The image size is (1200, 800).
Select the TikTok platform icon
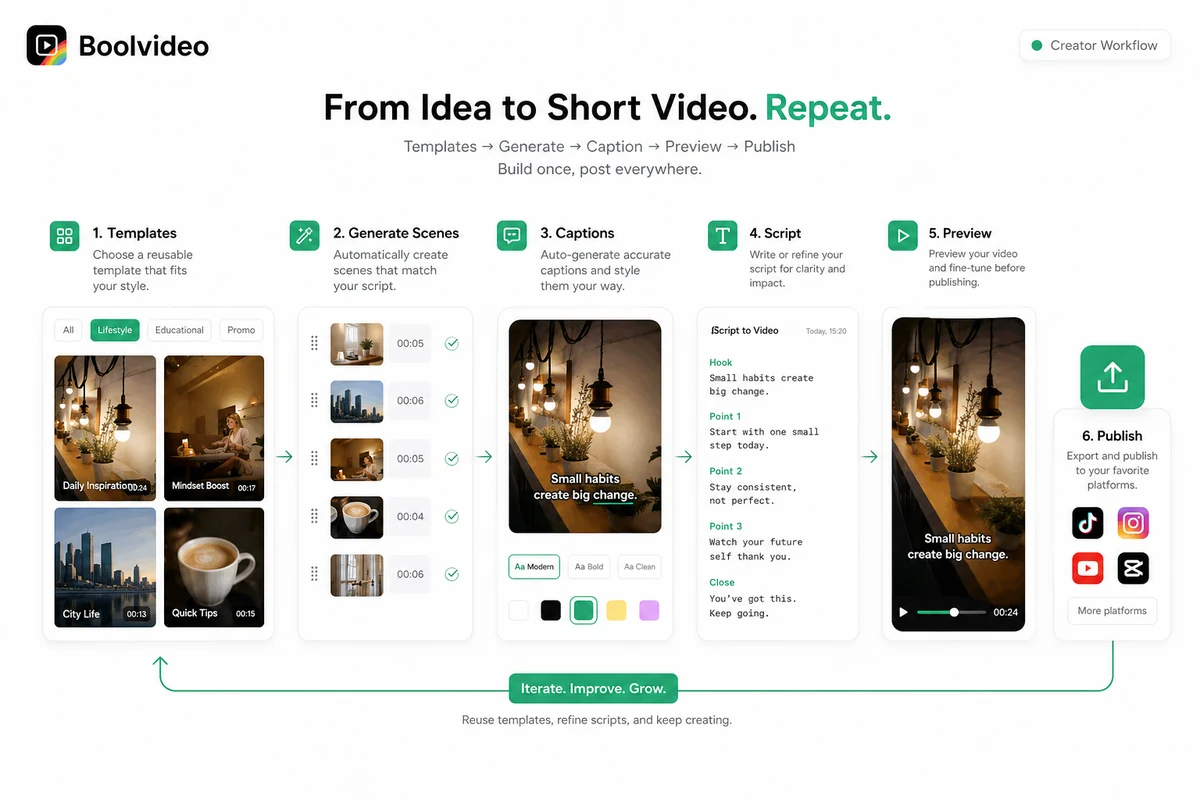(x=1088, y=522)
